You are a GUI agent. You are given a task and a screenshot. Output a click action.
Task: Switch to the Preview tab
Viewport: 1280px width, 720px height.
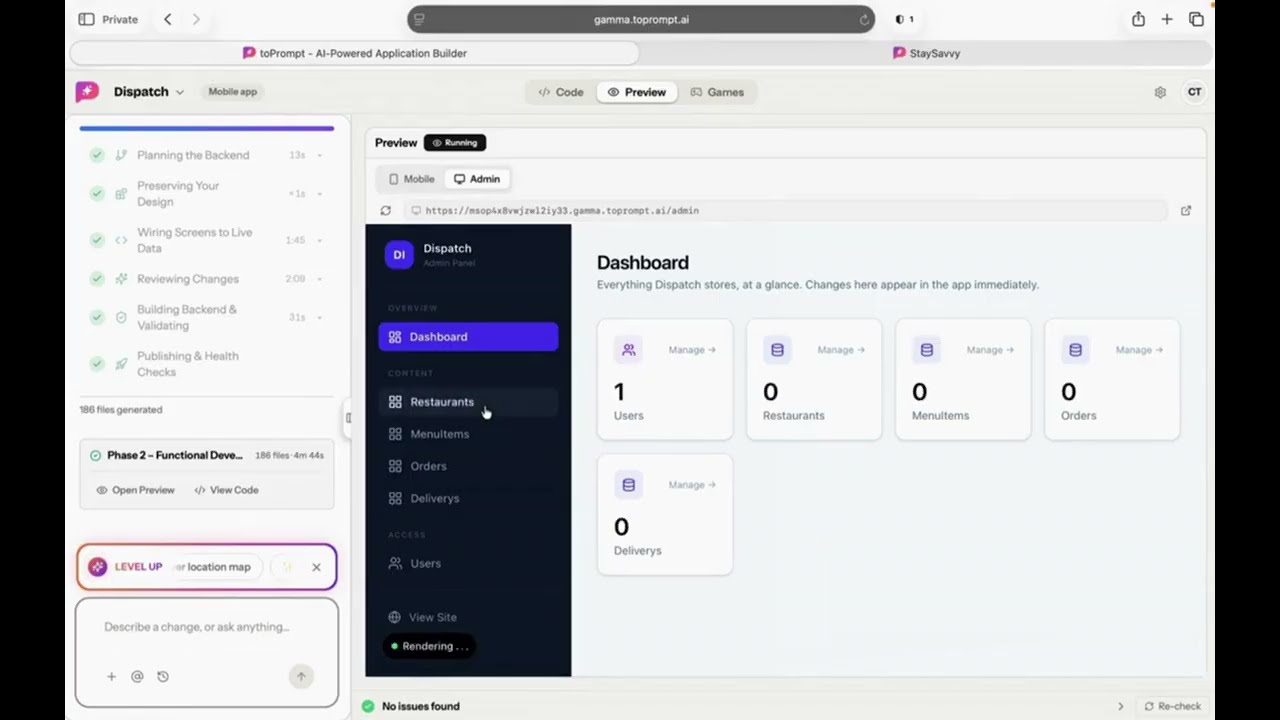(637, 92)
